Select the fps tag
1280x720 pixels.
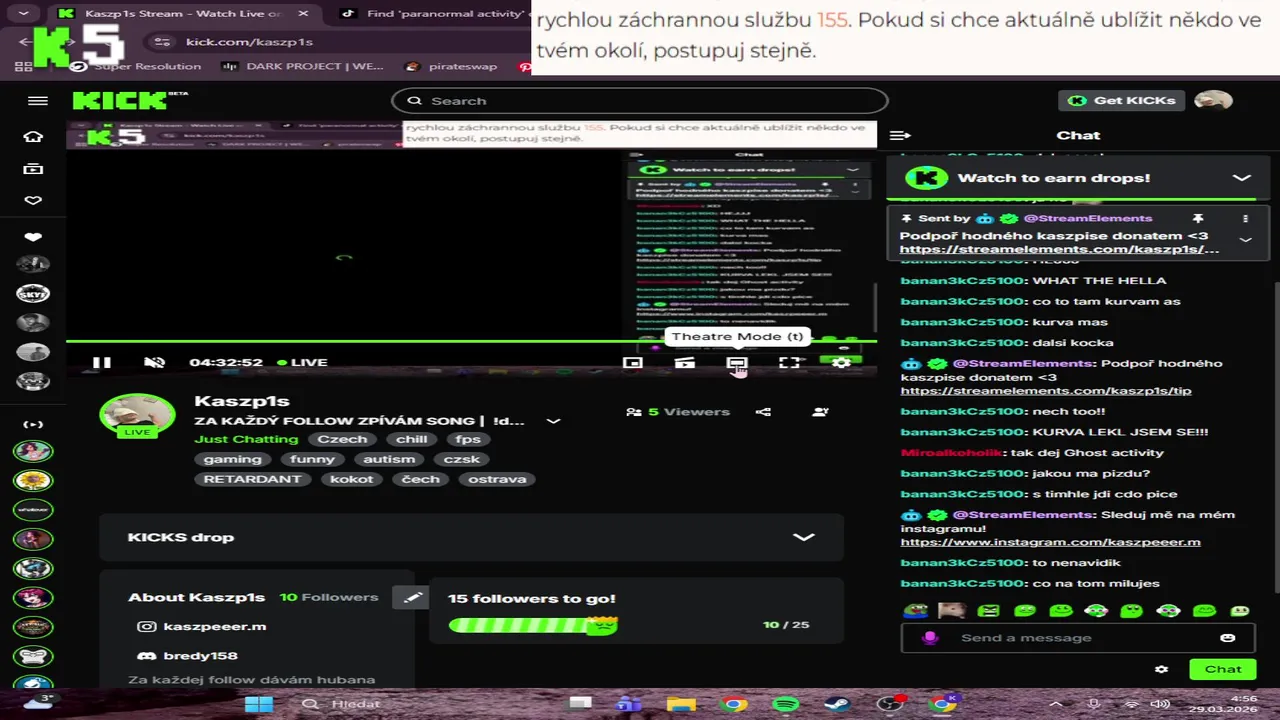point(468,439)
